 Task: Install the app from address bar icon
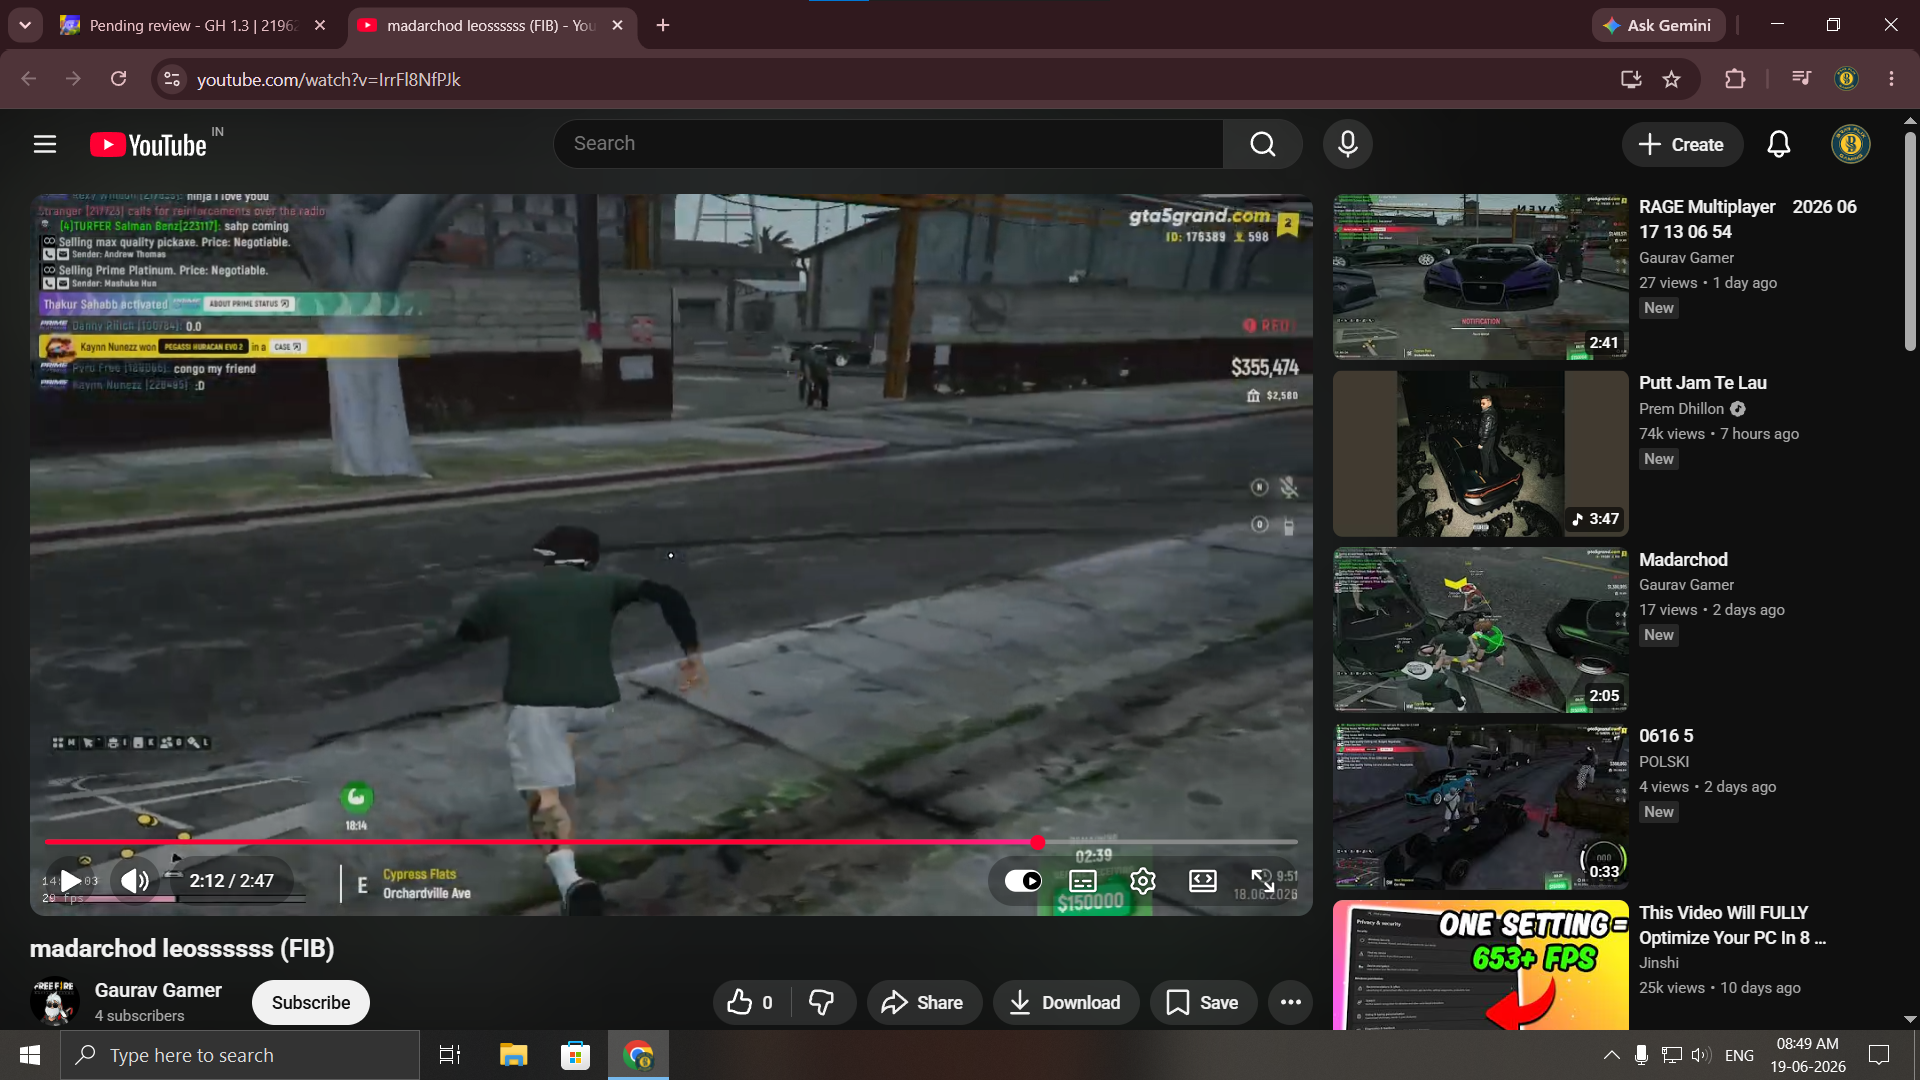click(x=1631, y=79)
